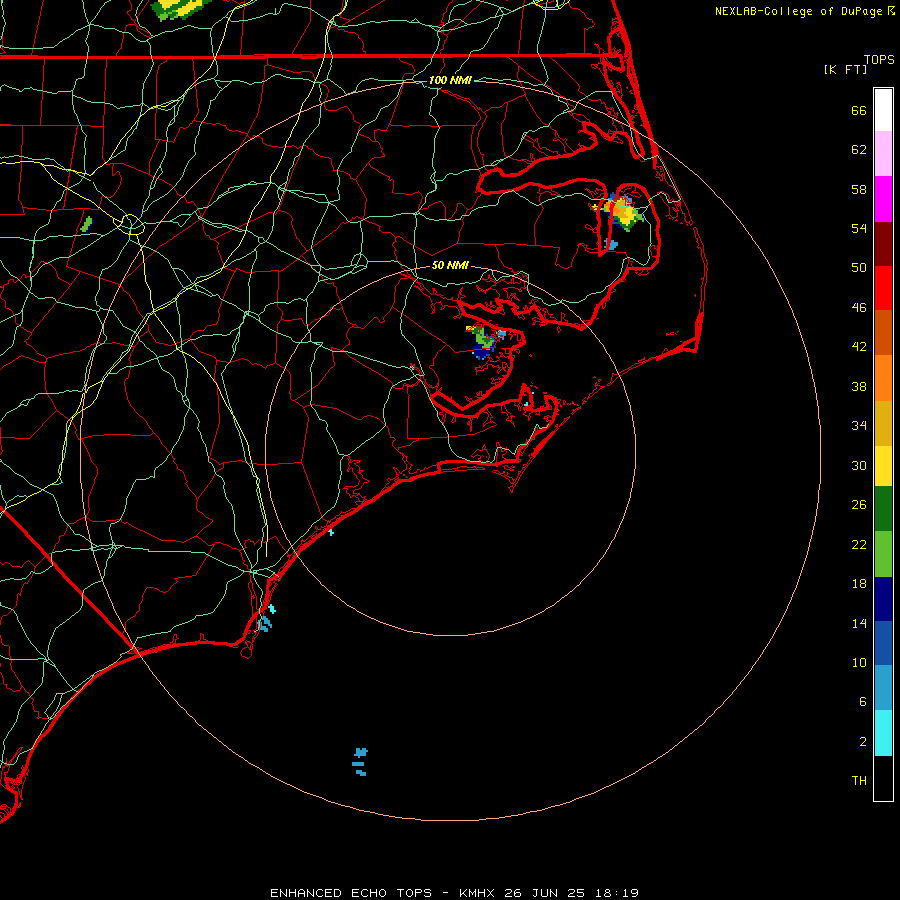This screenshot has width=900, height=900.
Task: Click the legend value 58
Action: 859,189
